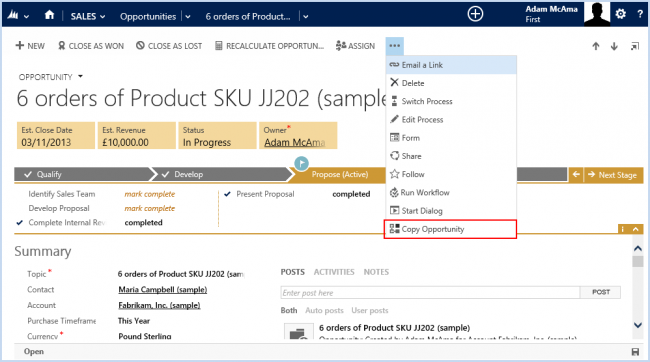Expand the Opportunities dropdown arrow
This screenshot has height=362, width=650.
(188, 17)
